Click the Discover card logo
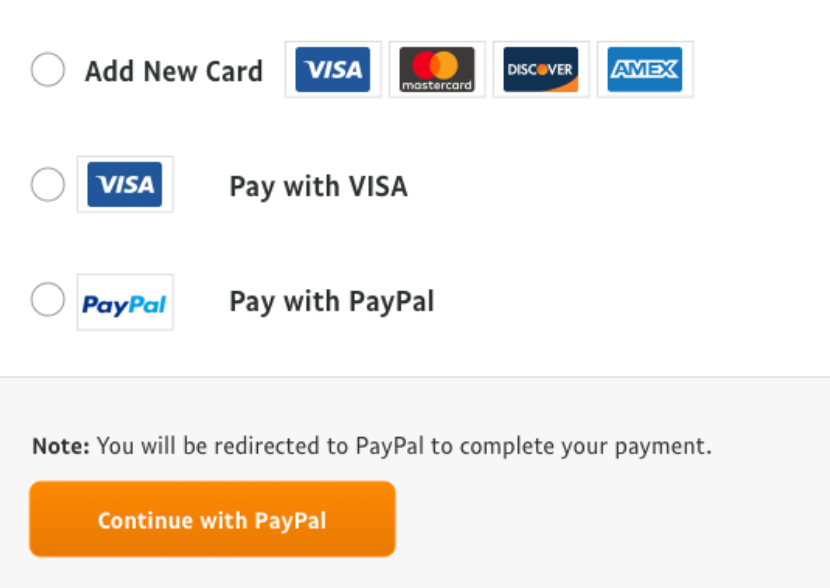This screenshot has height=588, width=830. [541, 69]
